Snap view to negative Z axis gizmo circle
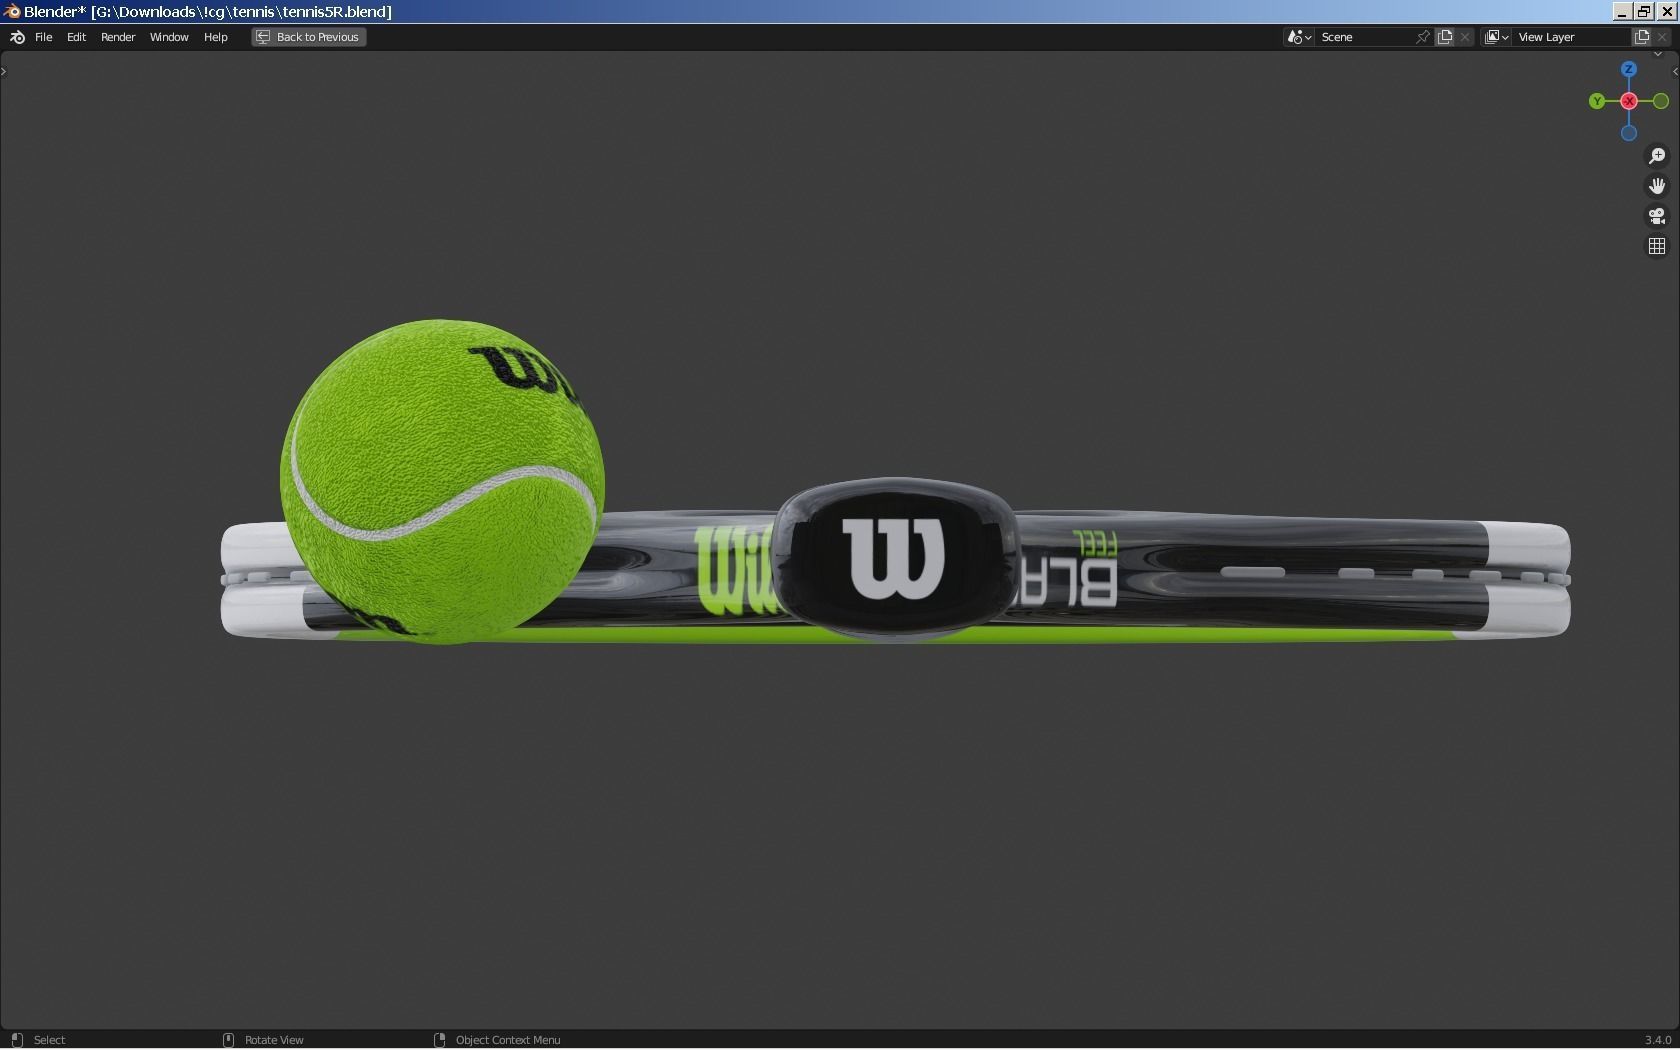Image resolution: width=1680 pixels, height=1050 pixels. coord(1629,133)
